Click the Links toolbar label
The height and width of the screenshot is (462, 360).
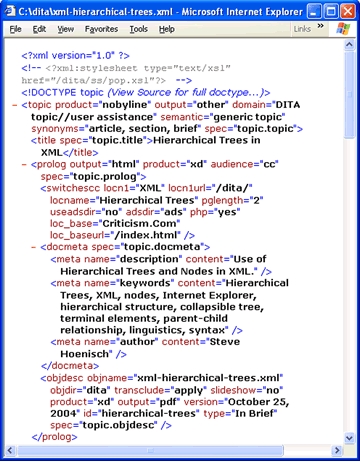pos(302,29)
